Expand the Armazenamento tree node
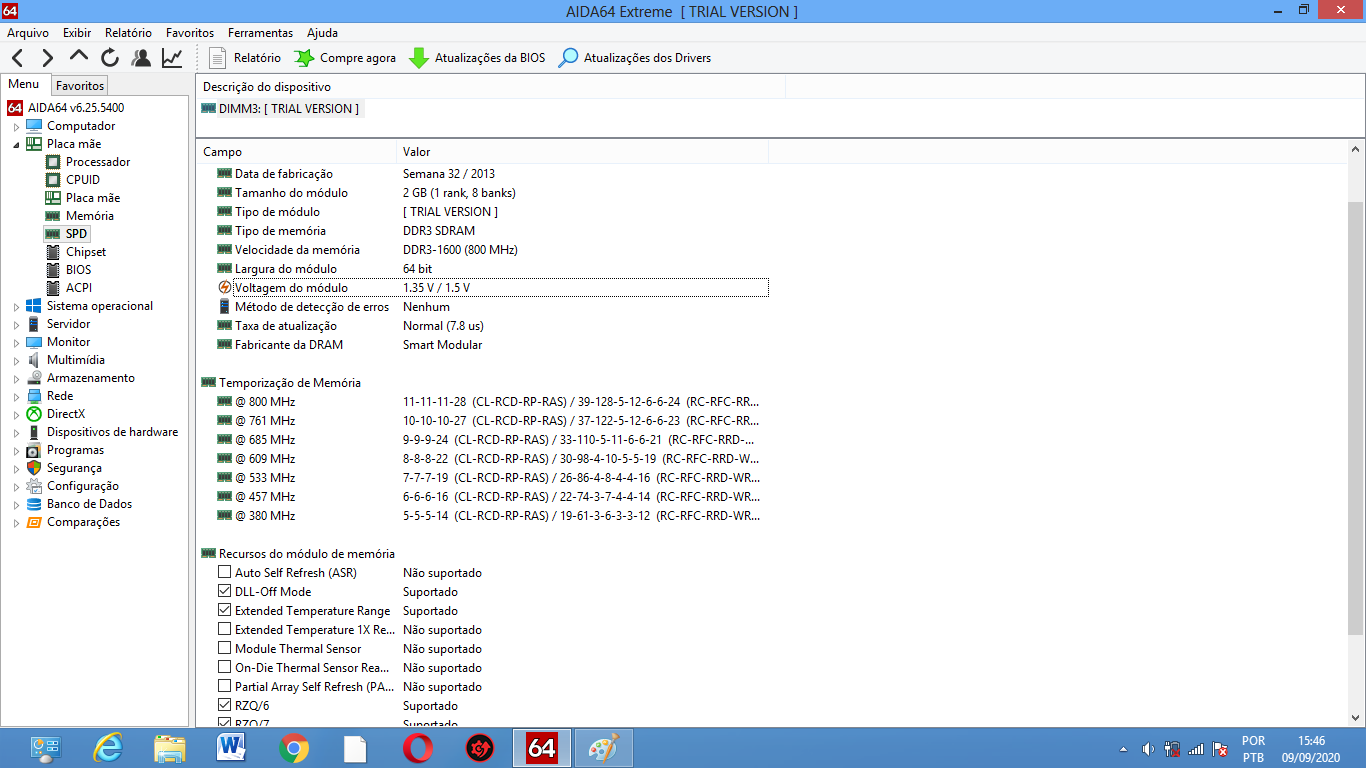 click(x=16, y=379)
